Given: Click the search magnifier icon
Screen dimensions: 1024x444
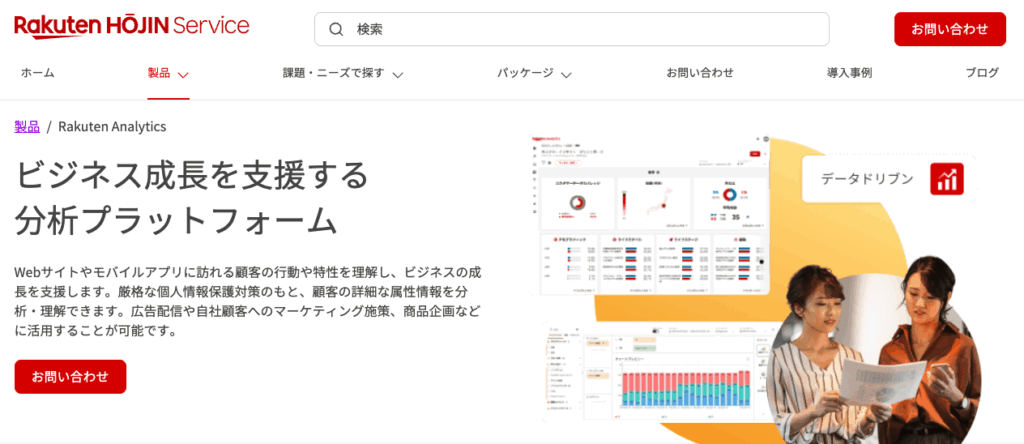Looking at the screenshot, I should point(336,29).
